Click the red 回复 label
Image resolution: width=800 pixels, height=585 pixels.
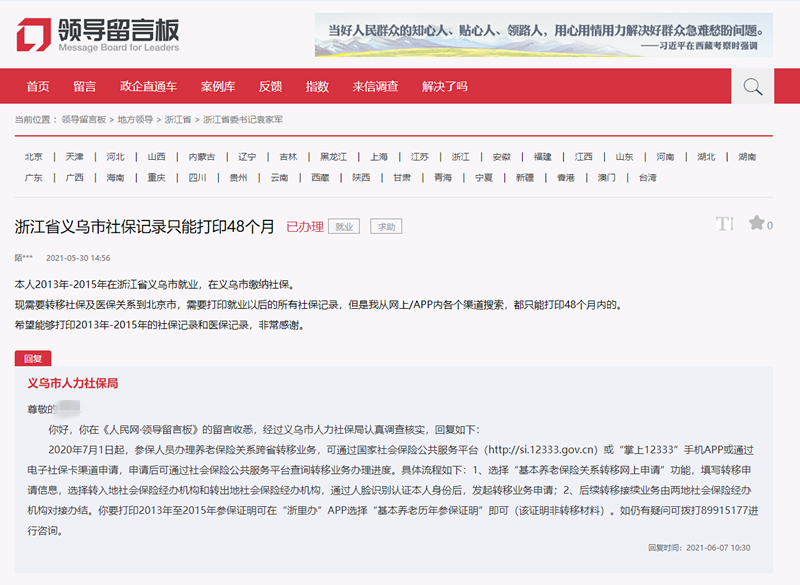33,358
